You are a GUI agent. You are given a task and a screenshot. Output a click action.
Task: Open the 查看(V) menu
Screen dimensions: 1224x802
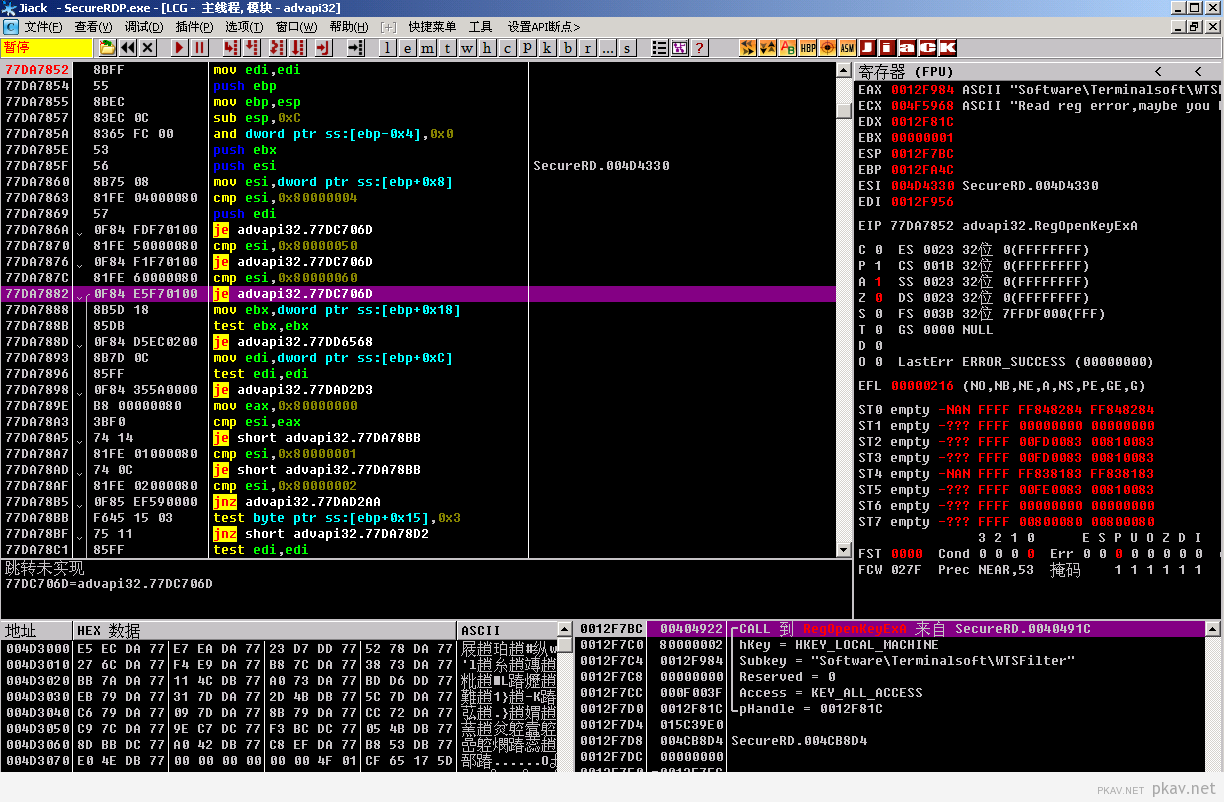93,27
